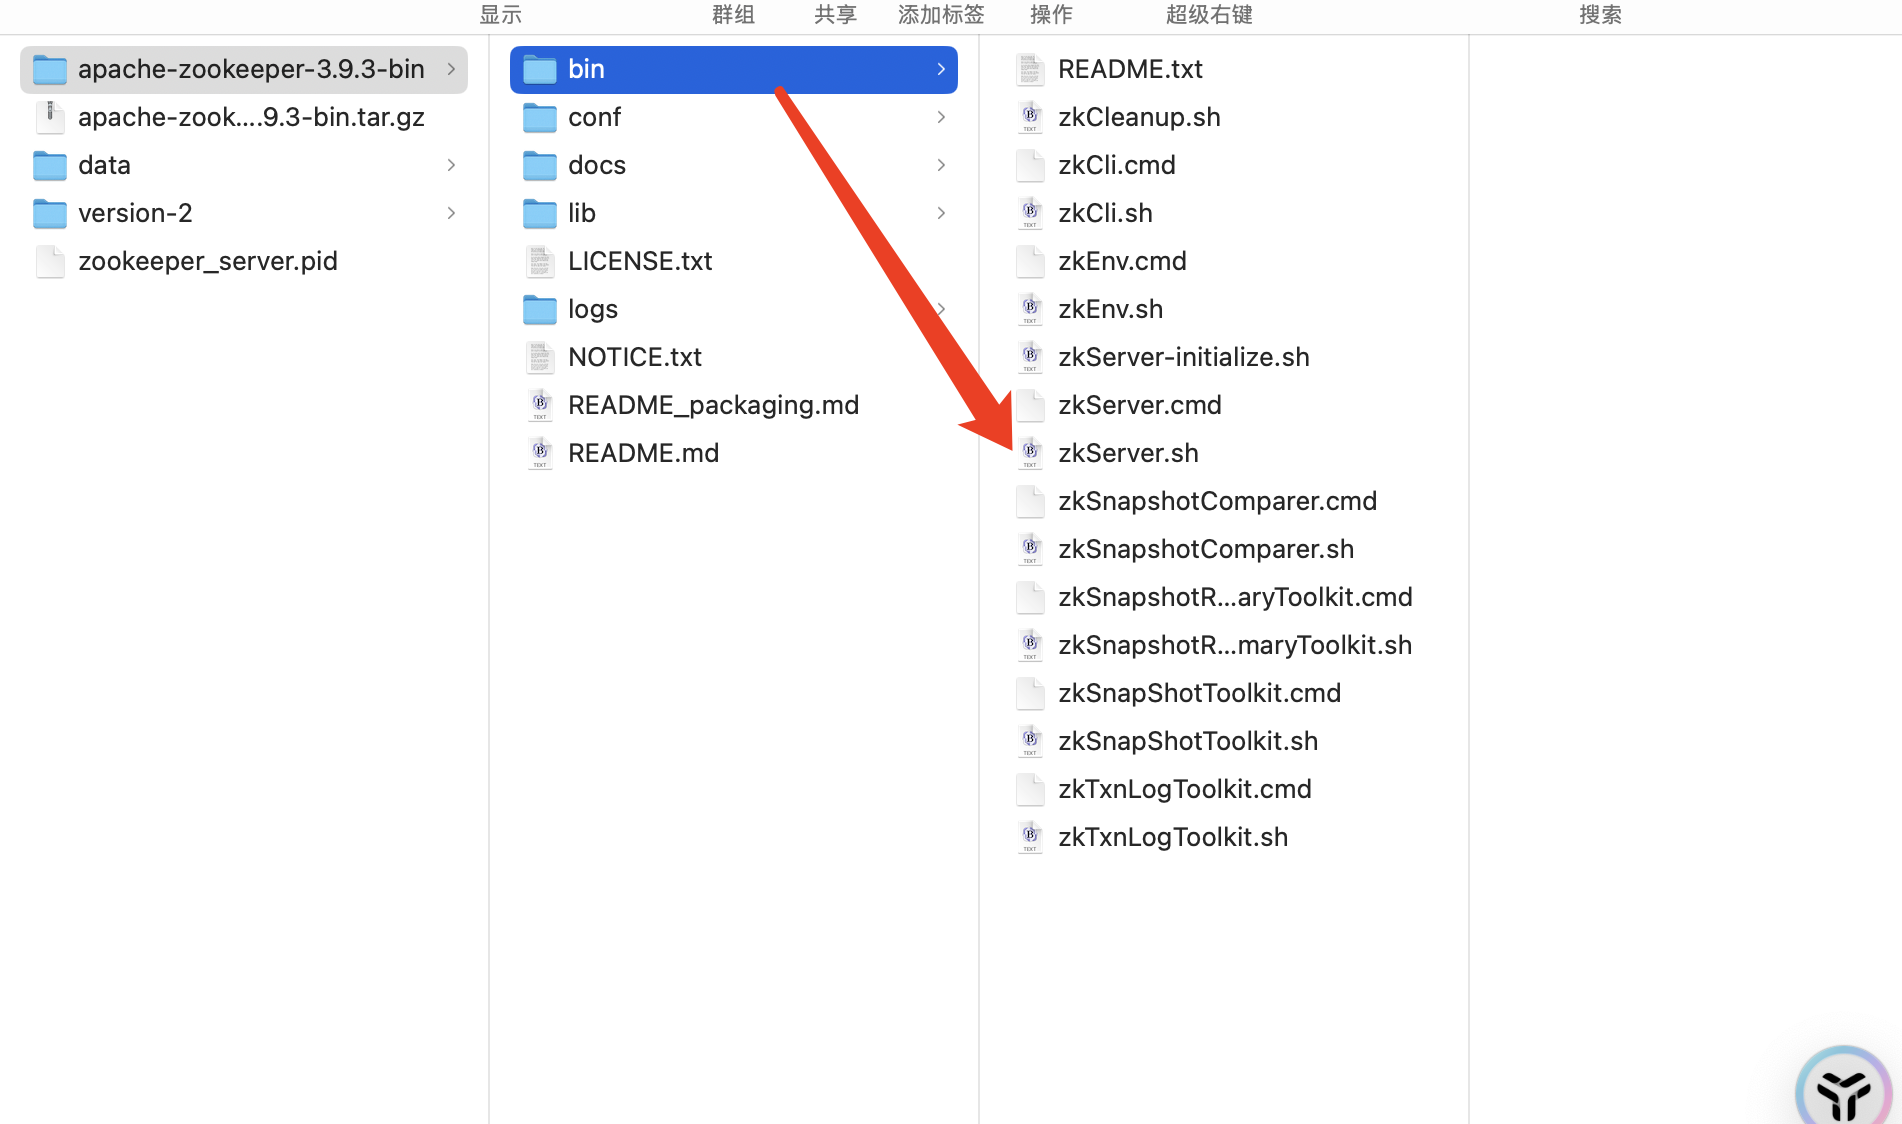Click the 添加标签 toolbar item
The image size is (1902, 1124).
point(941,14)
